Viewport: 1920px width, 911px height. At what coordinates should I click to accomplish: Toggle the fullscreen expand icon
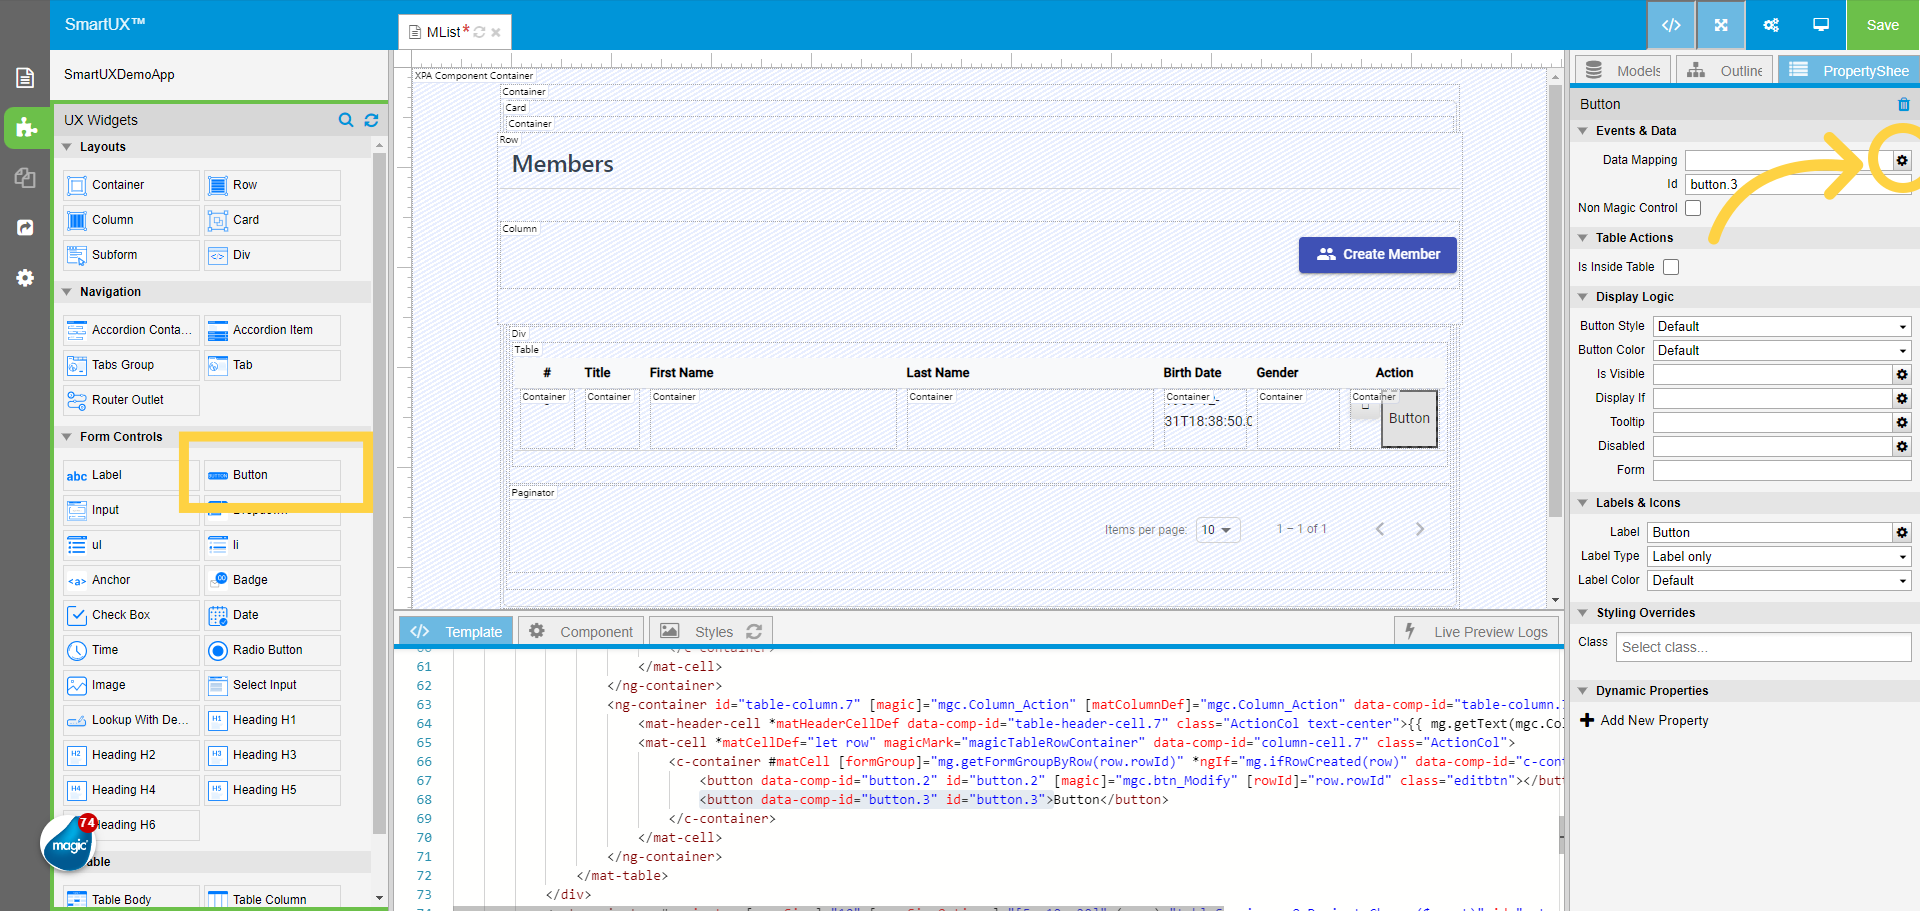pos(1720,25)
